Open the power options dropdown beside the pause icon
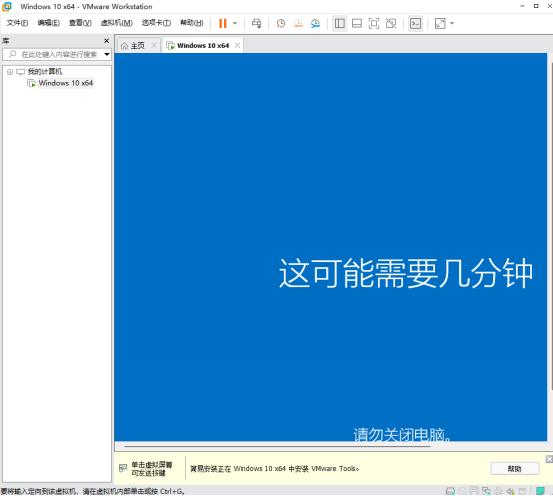The width and height of the screenshot is (553, 496). click(x=235, y=23)
